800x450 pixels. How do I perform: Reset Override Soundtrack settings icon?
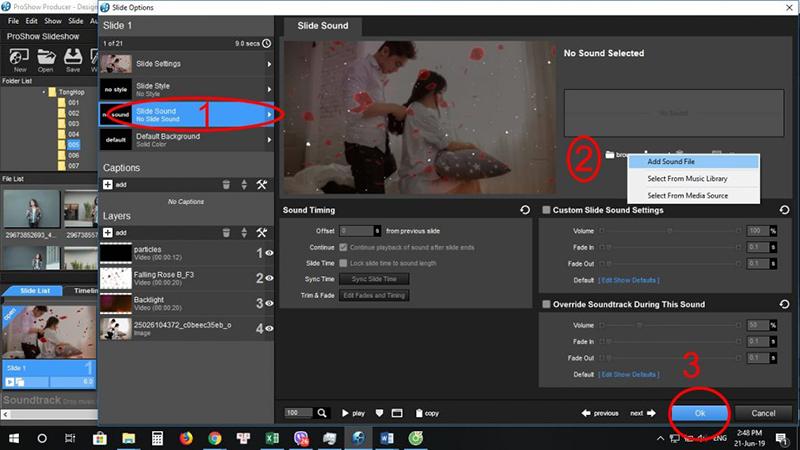tap(784, 304)
